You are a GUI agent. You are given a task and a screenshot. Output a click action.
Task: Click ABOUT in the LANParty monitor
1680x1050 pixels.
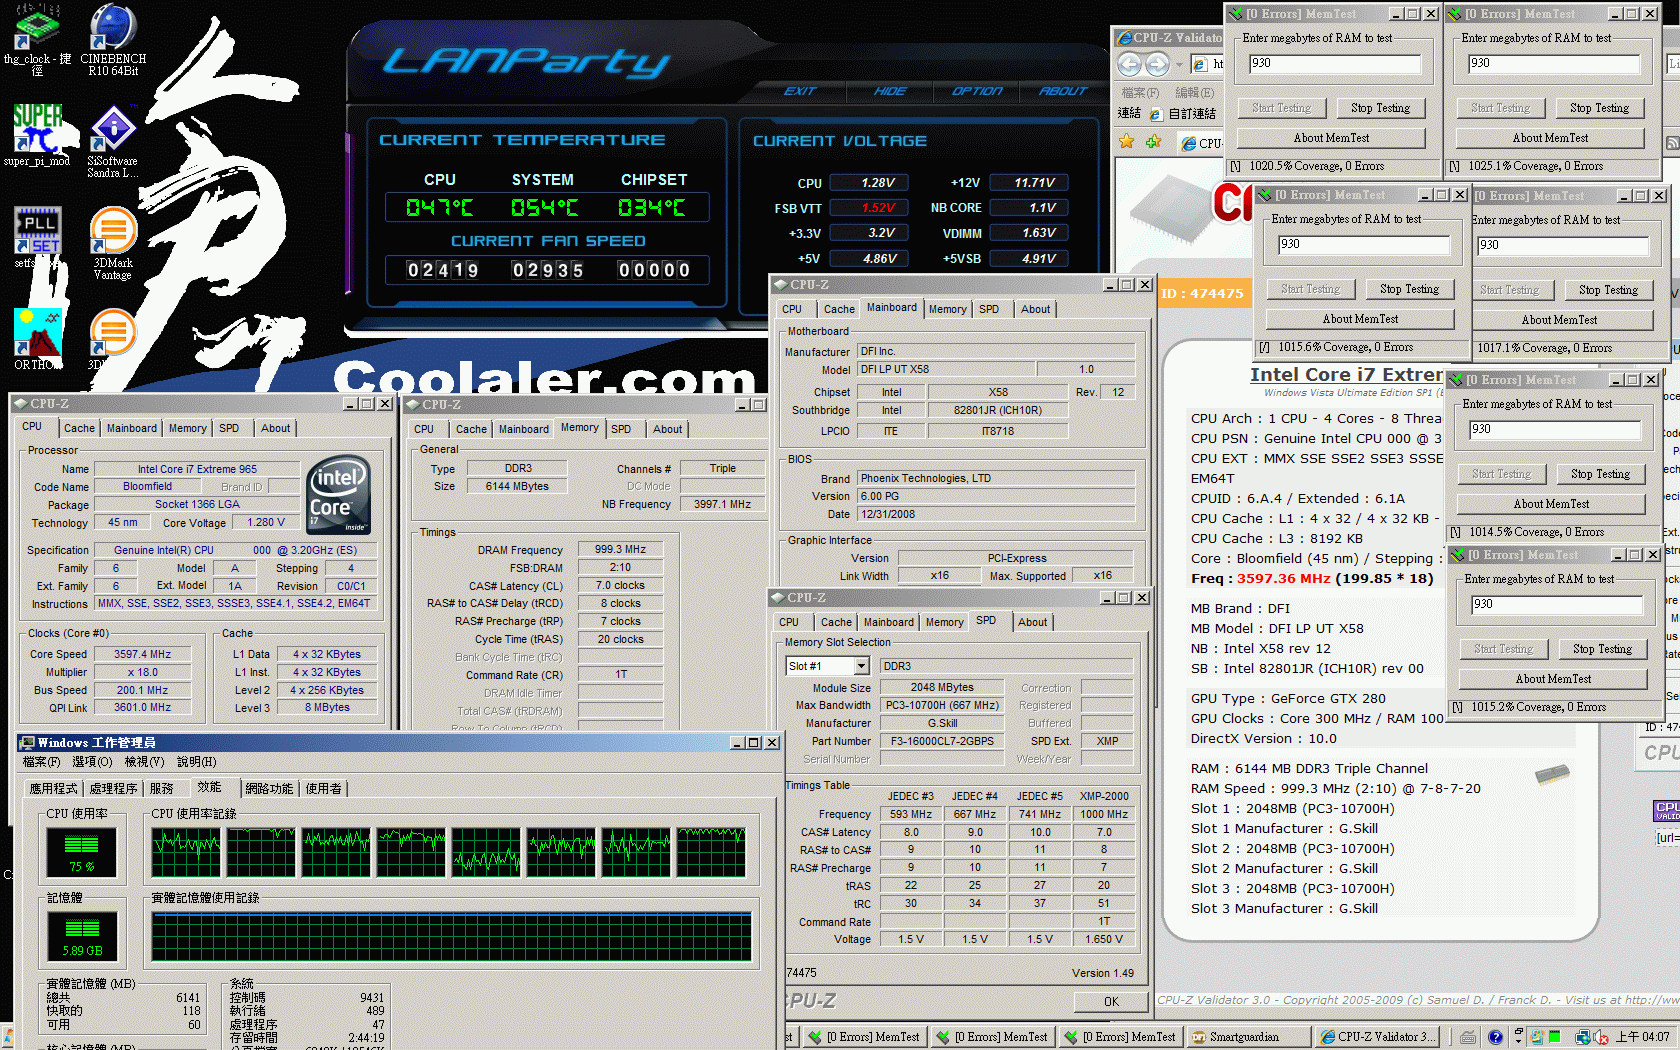[1062, 91]
